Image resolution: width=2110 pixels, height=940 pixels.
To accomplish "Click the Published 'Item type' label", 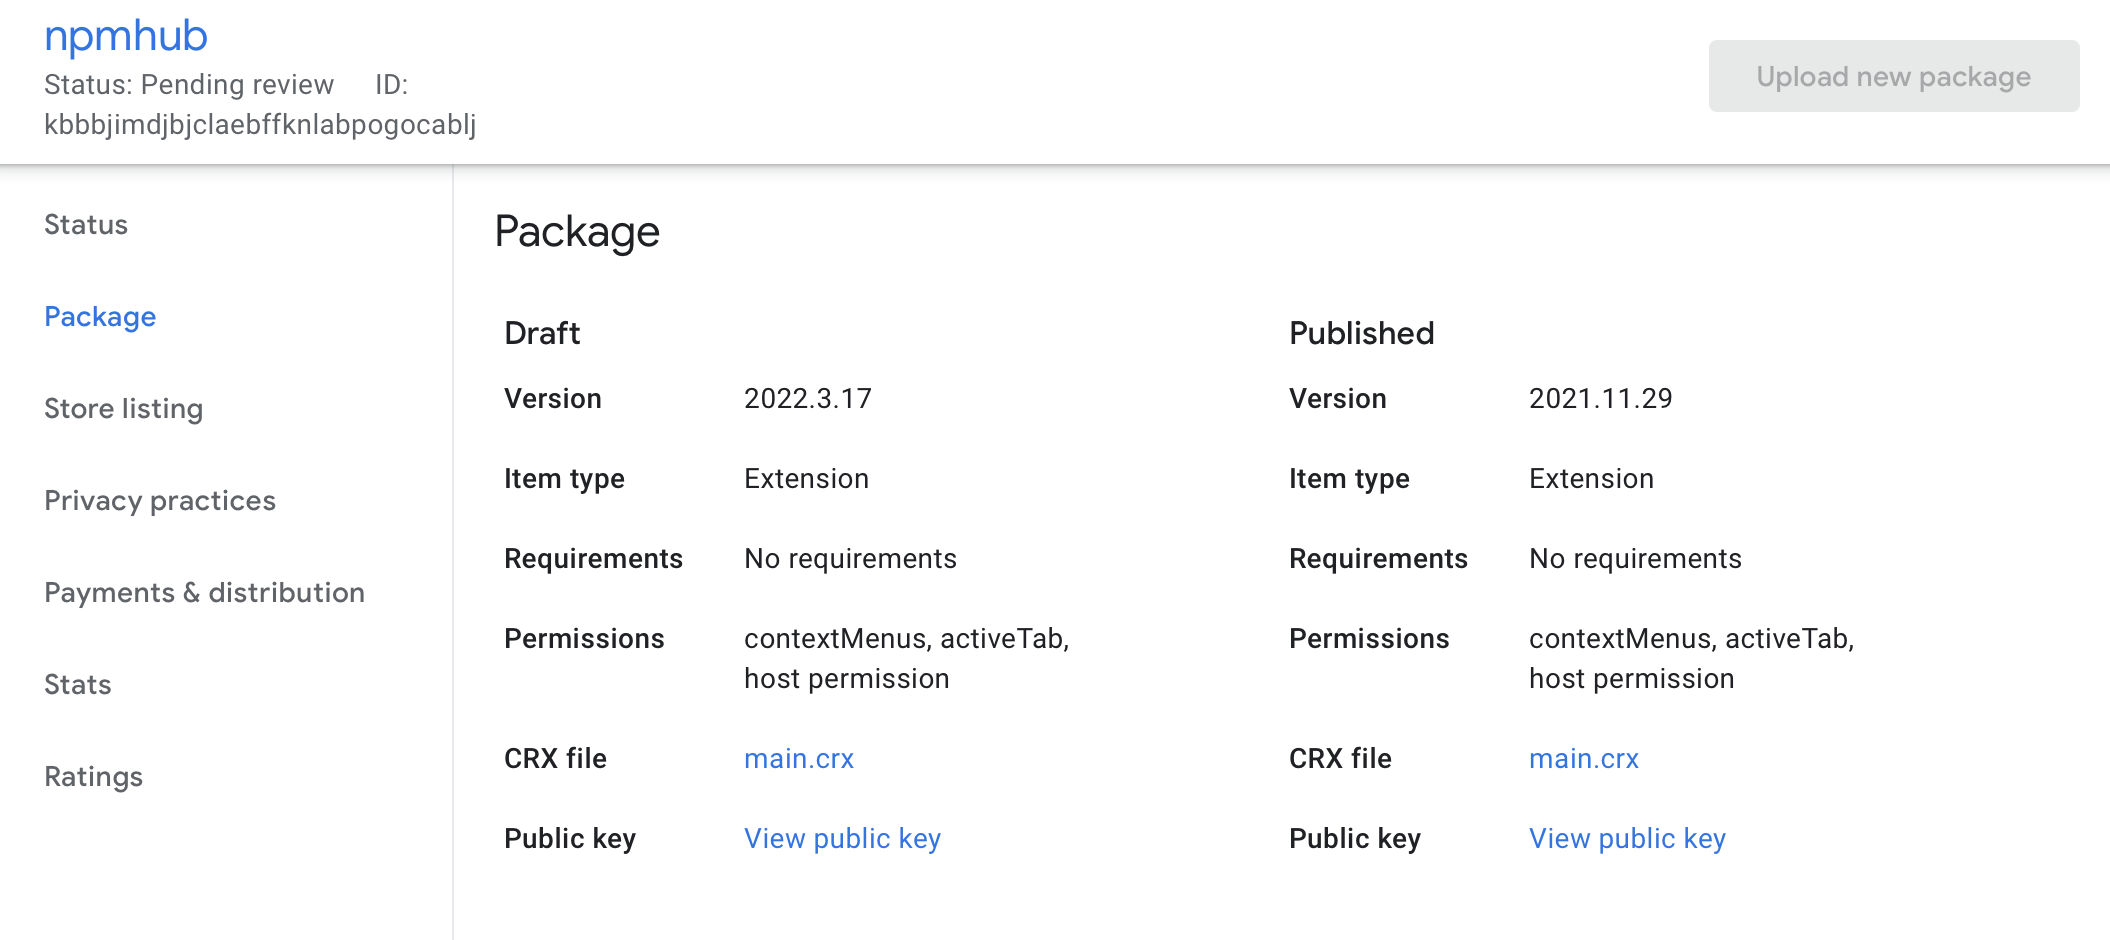I will 1349,479.
